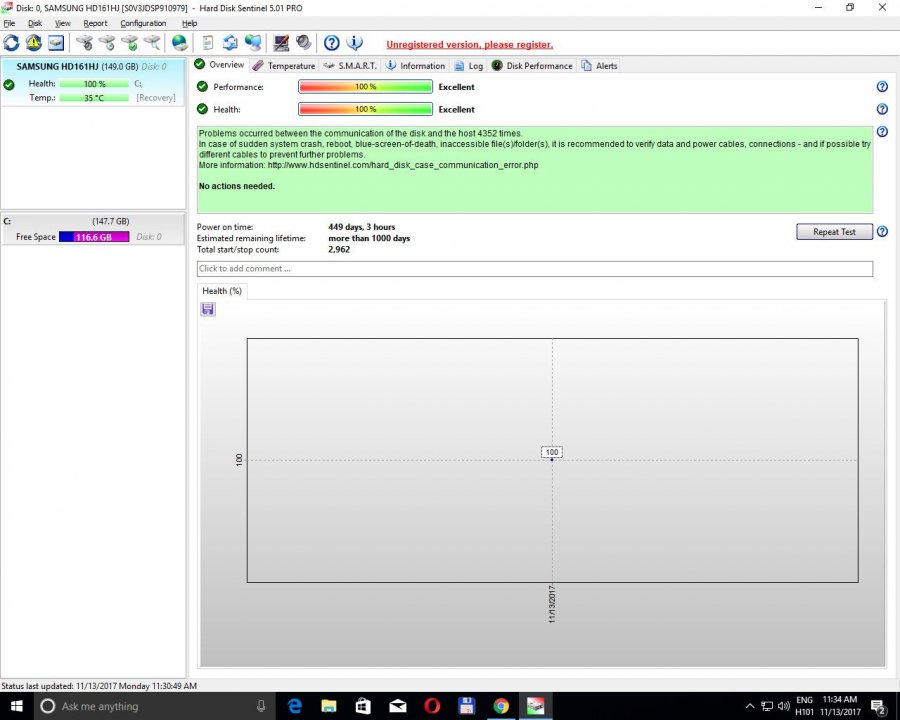
Task: Click the disk drive panel toolbar icon
Action: click(x=56, y=43)
